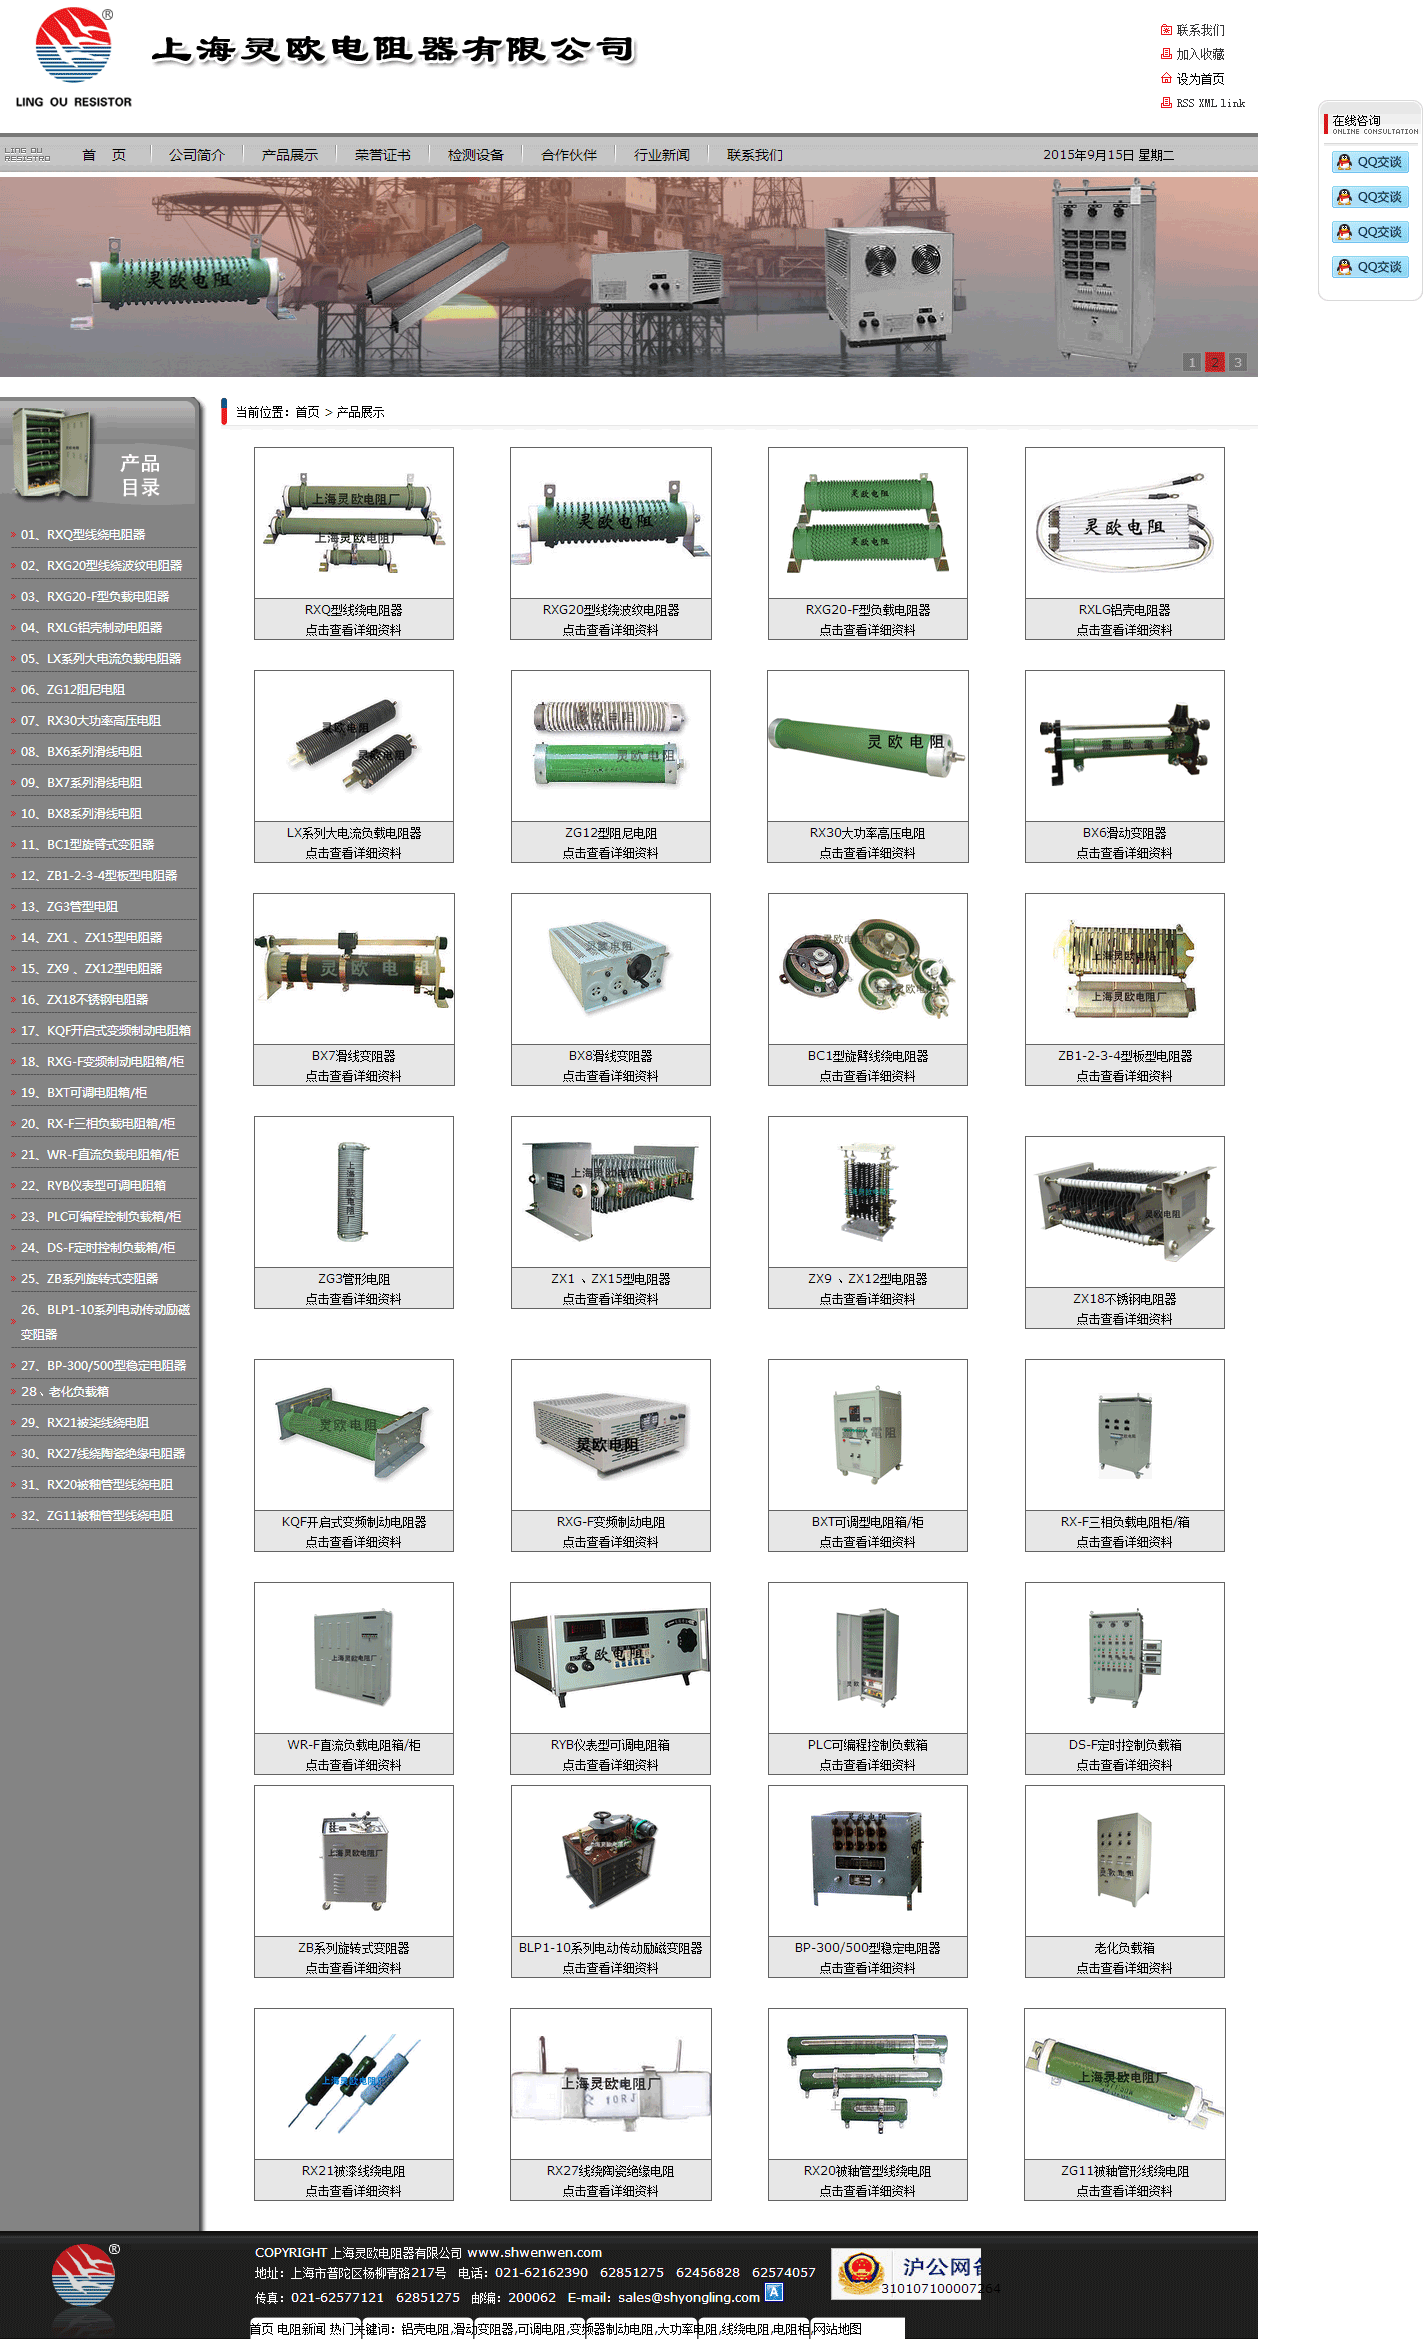Click the 网站地图 link in the footer

837,2329
